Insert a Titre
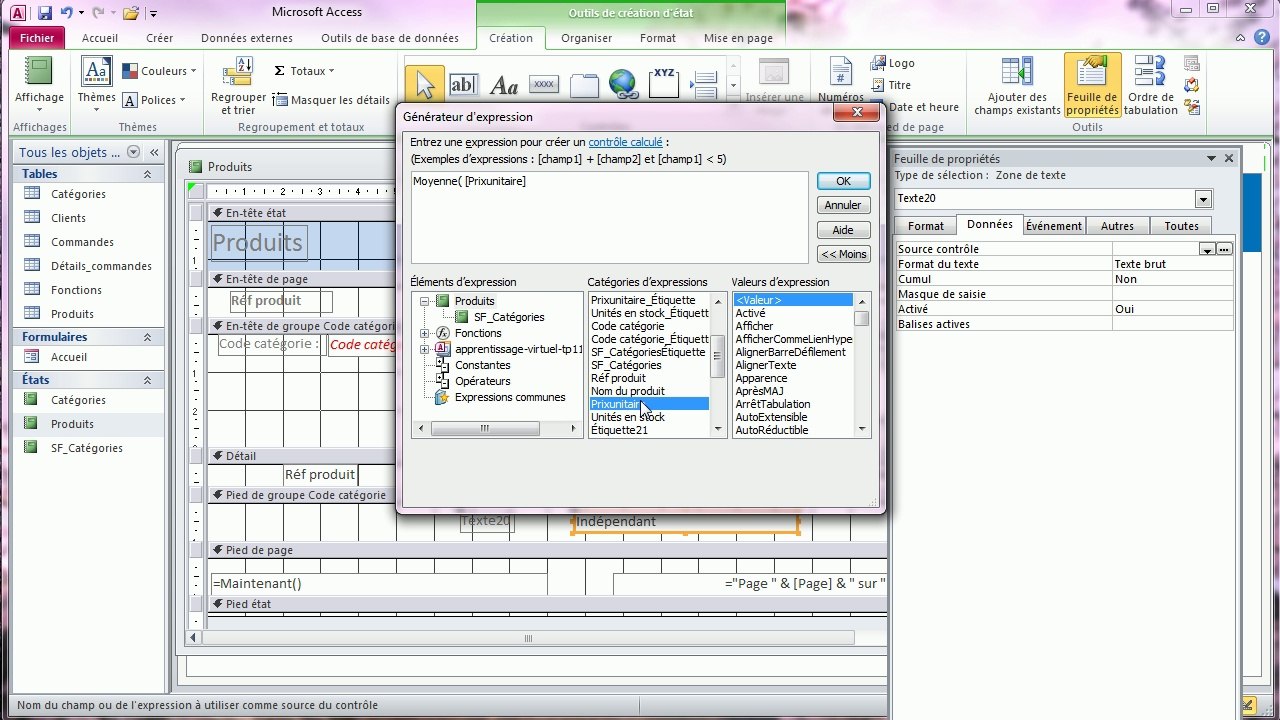 890,85
